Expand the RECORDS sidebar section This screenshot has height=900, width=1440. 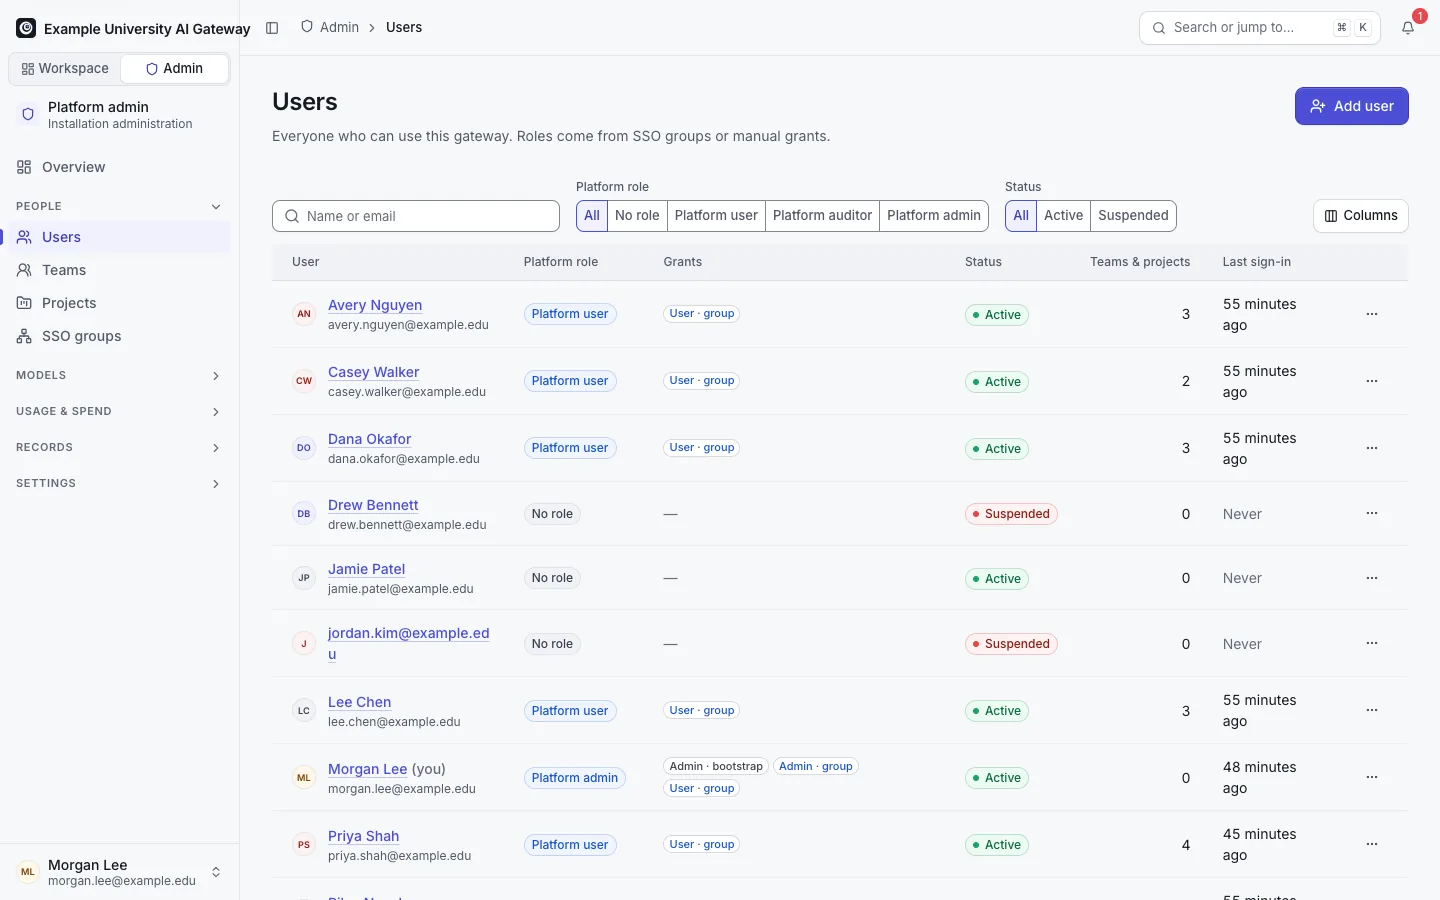119,447
